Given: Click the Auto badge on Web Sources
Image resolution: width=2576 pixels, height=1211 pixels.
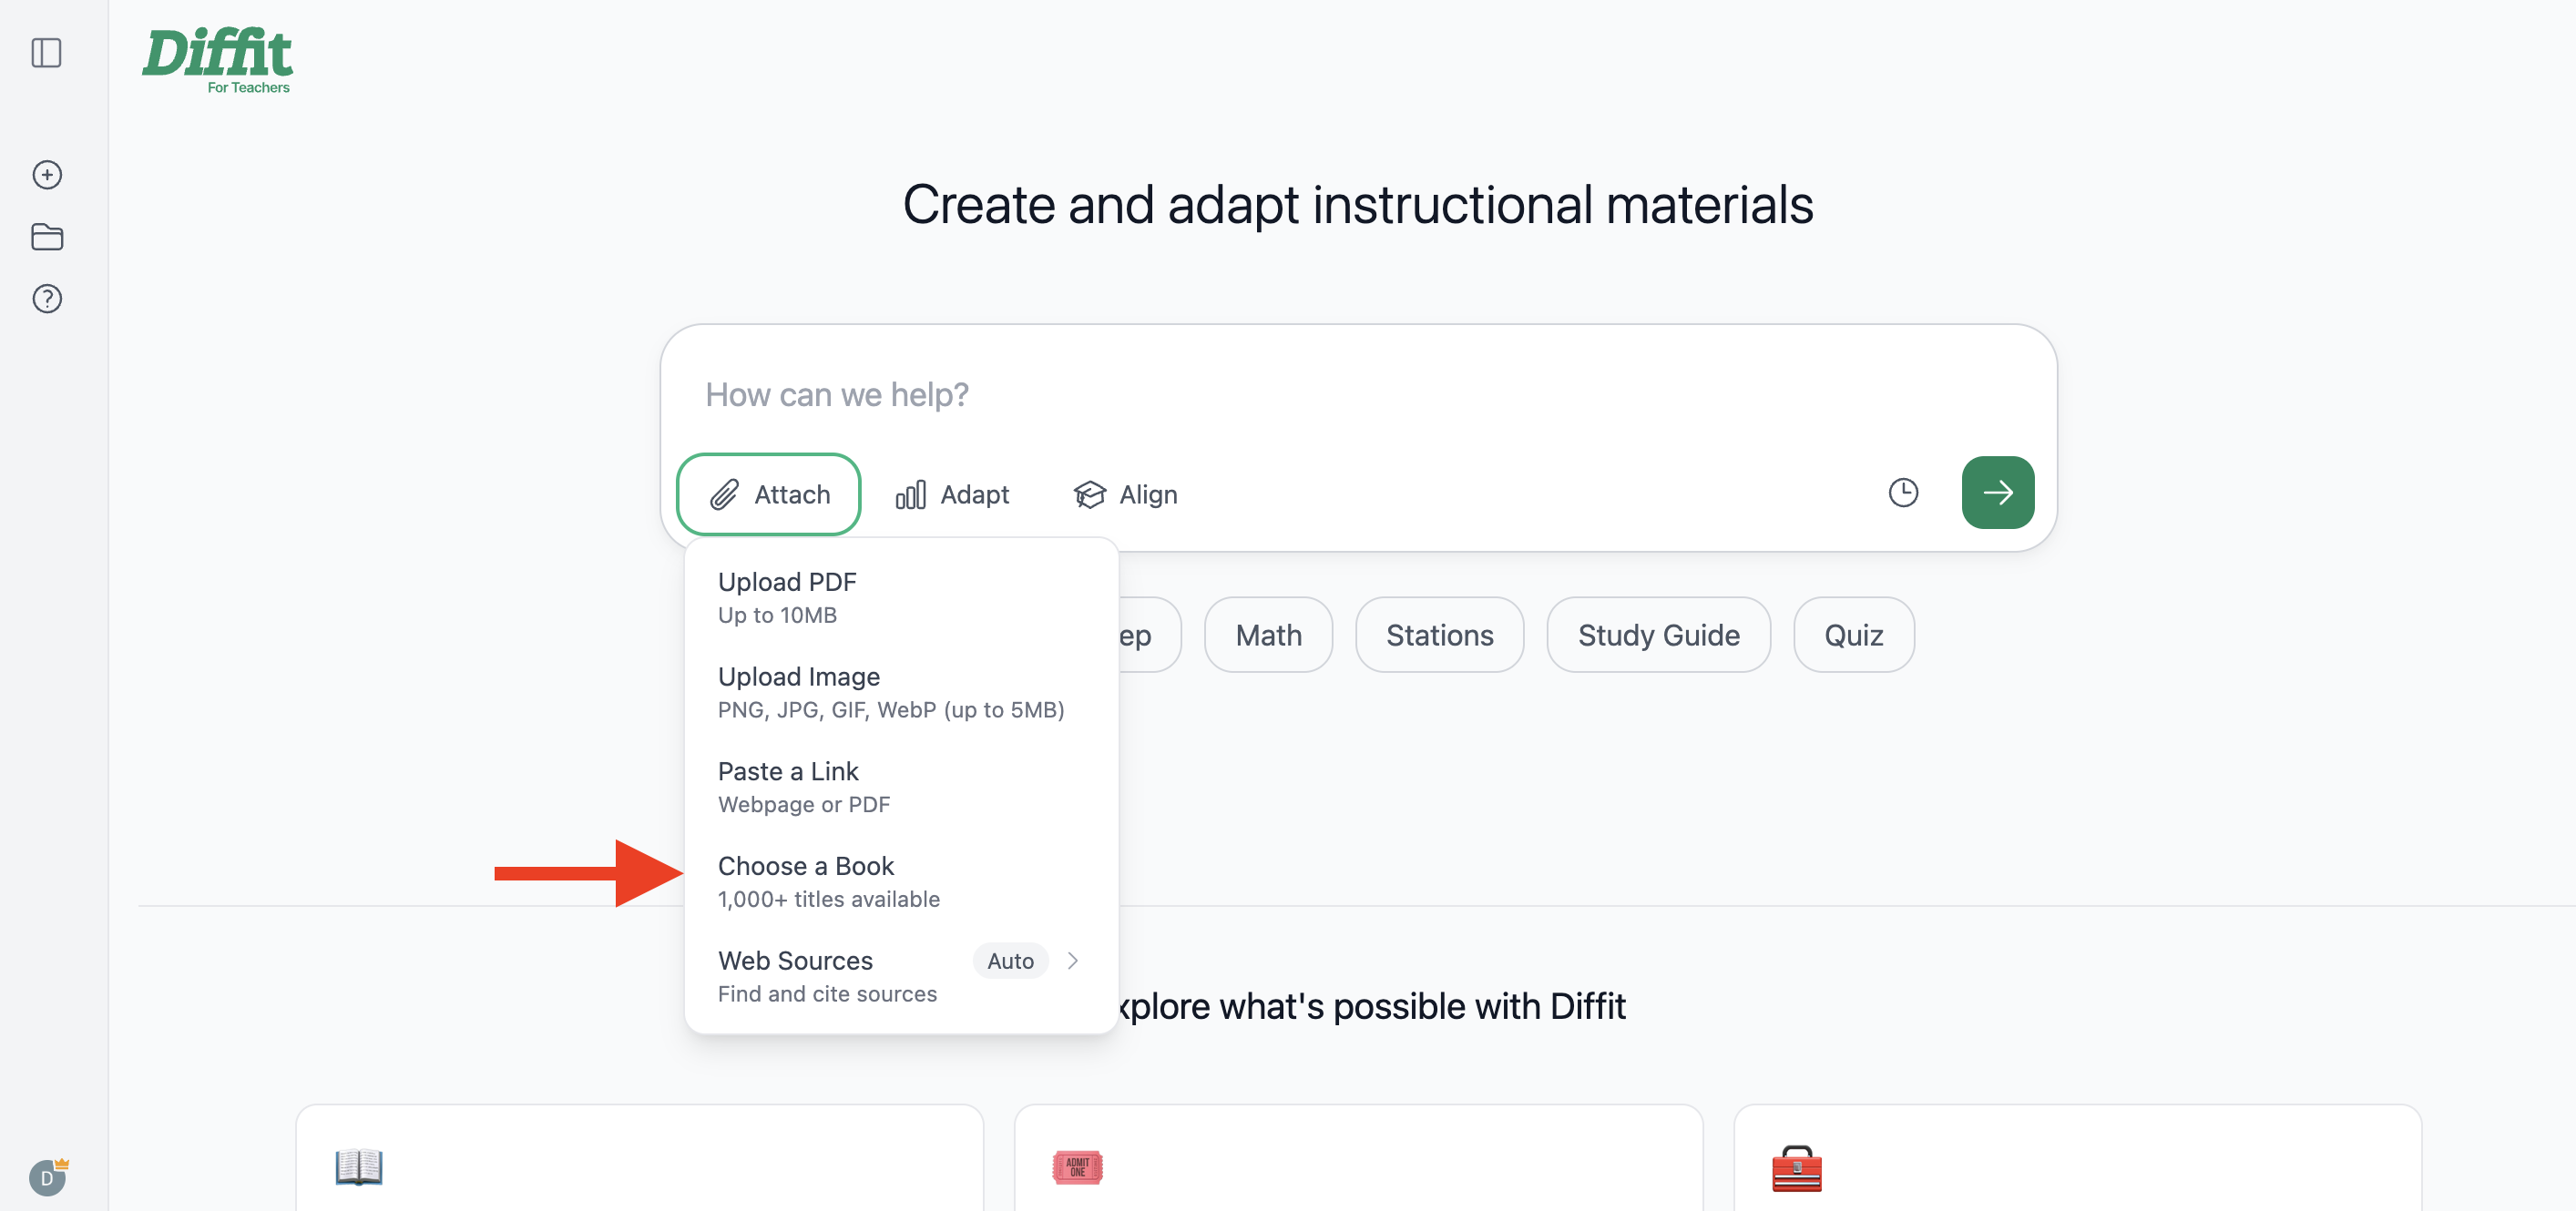Looking at the screenshot, I should click(x=1010, y=961).
